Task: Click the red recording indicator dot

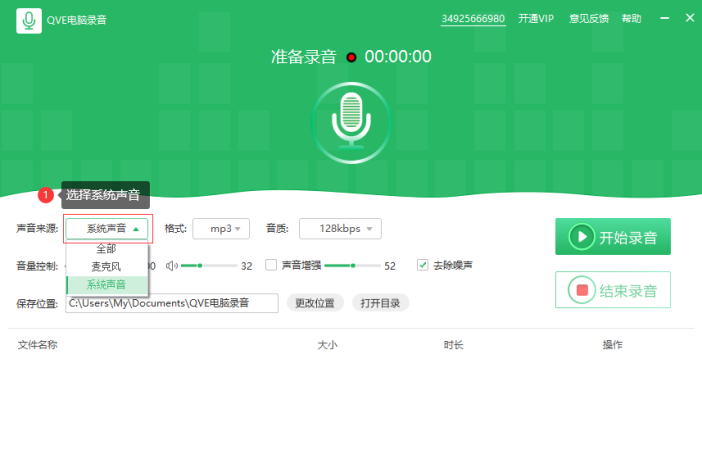Action: [351, 57]
